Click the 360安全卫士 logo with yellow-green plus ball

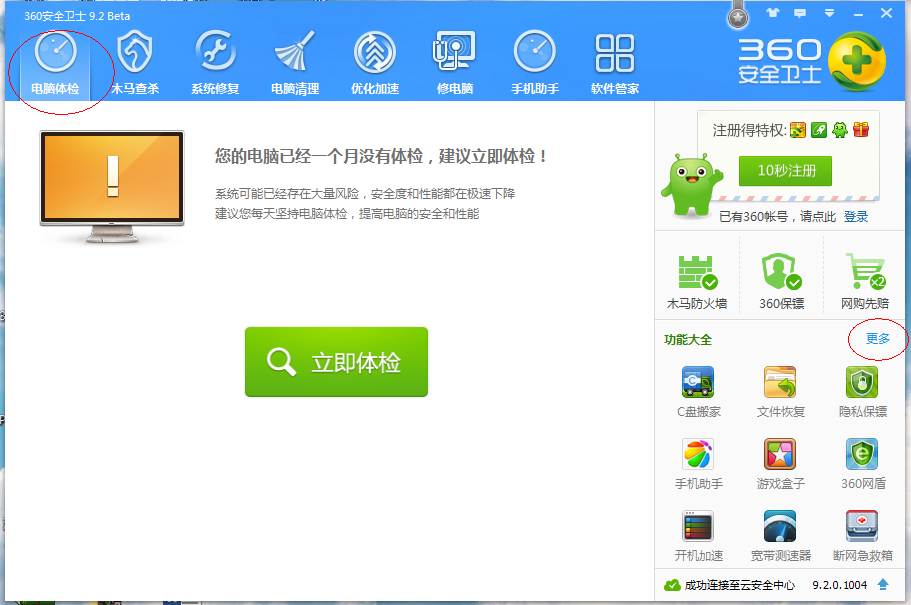click(x=812, y=62)
